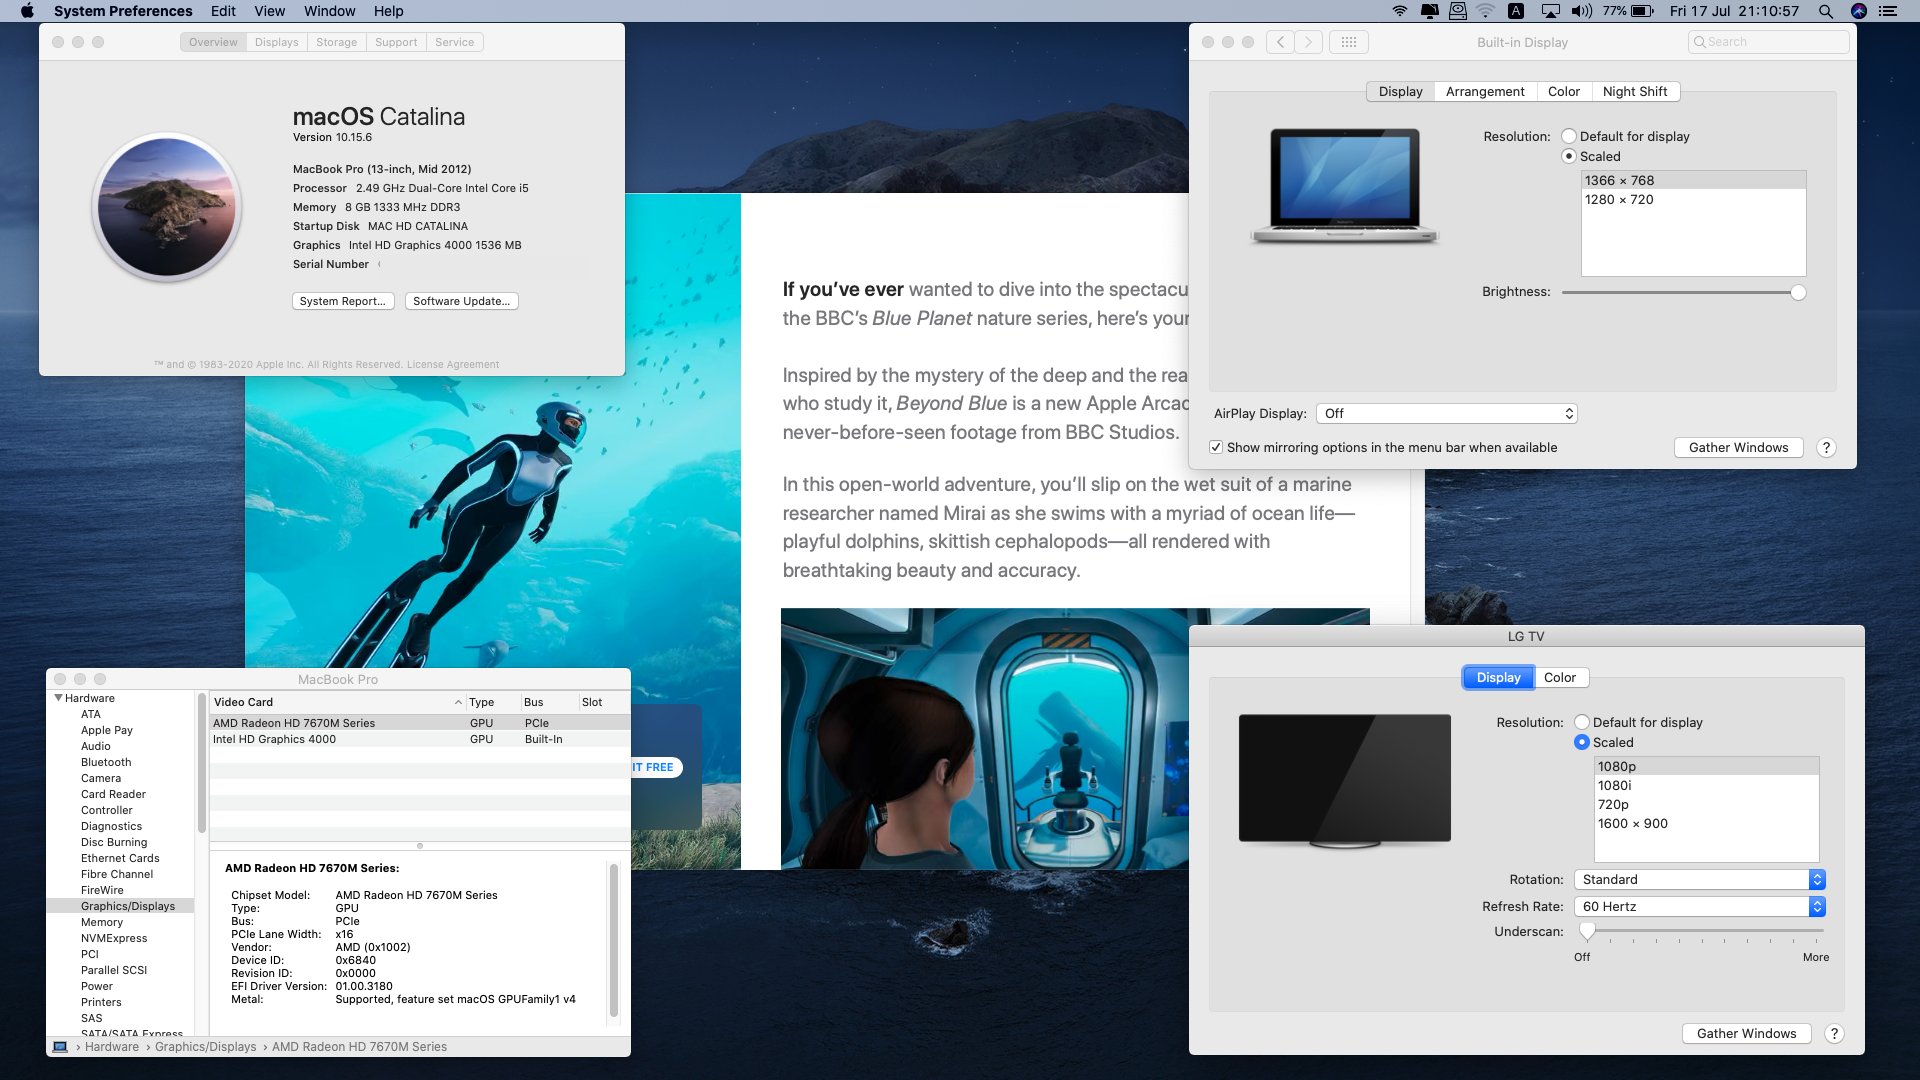Select Default for display in LG TV
This screenshot has height=1080, width=1920.
pos(1582,722)
